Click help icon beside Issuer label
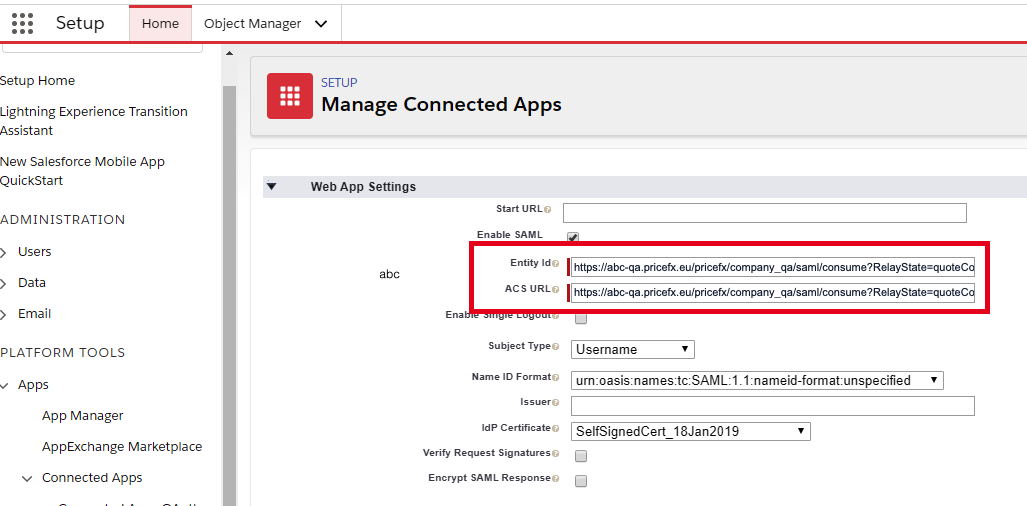This screenshot has width=1027, height=506. click(556, 403)
